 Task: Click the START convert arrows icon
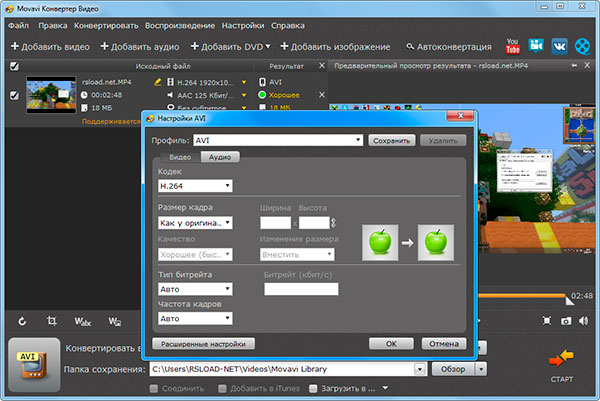coord(562,359)
